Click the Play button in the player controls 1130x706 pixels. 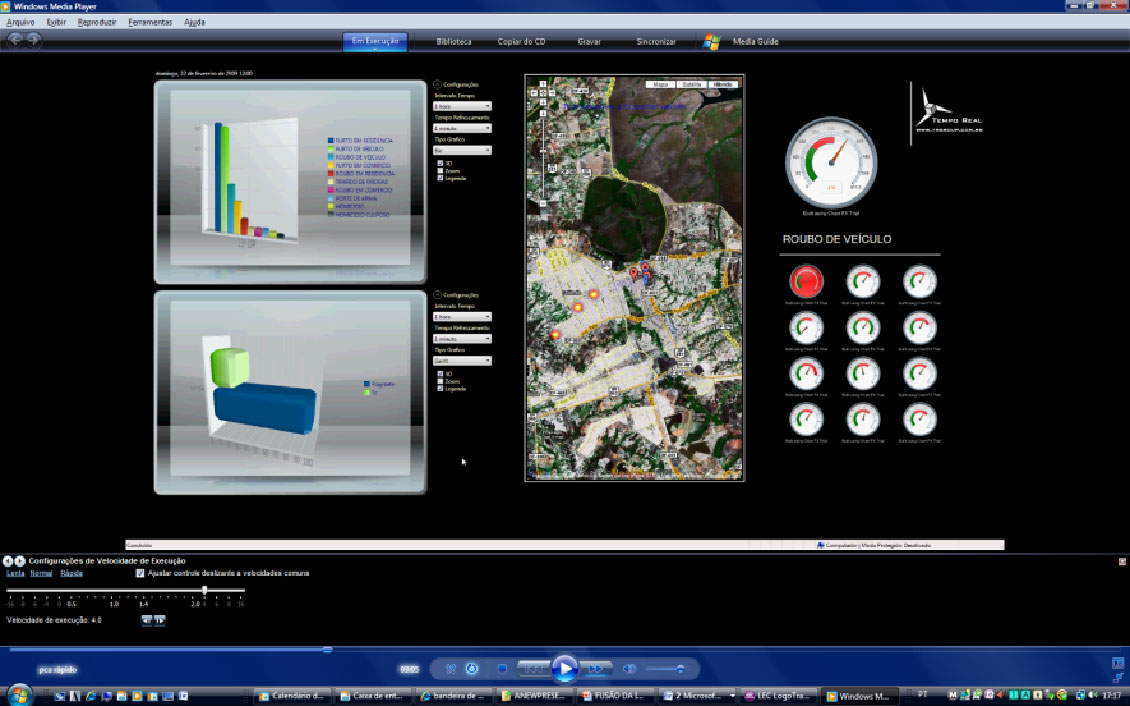coord(565,669)
